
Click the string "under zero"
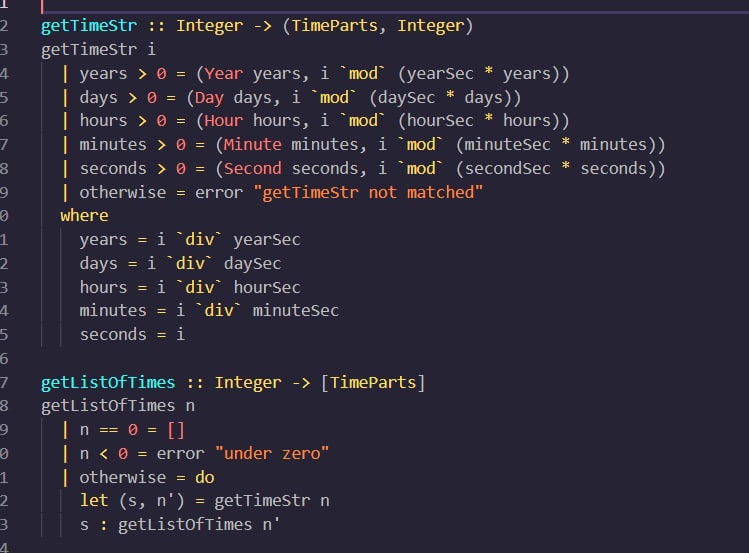point(272,453)
